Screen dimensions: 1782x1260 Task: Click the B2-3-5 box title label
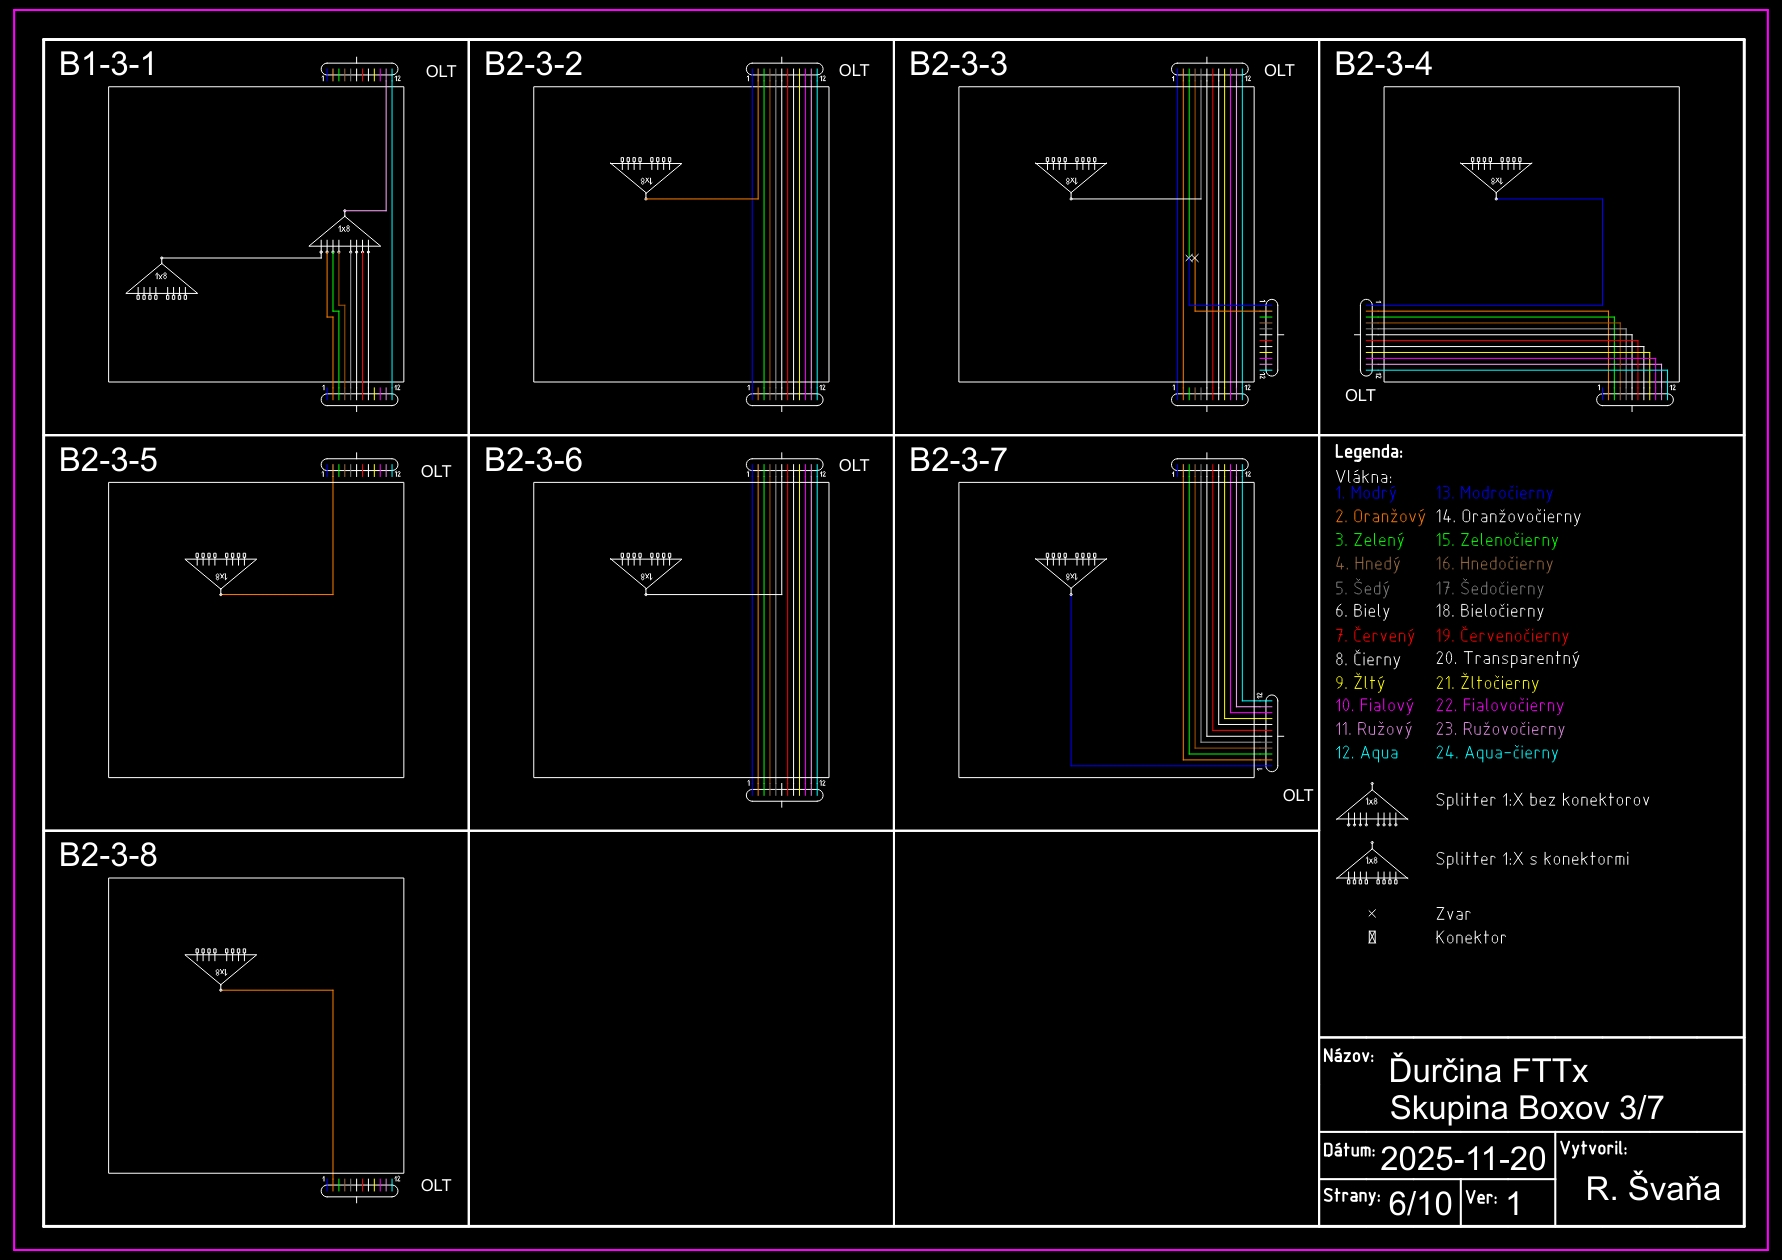click(x=108, y=460)
